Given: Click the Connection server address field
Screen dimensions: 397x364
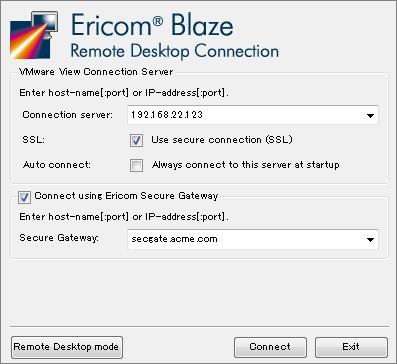Looking at the screenshot, I should coord(253,115).
